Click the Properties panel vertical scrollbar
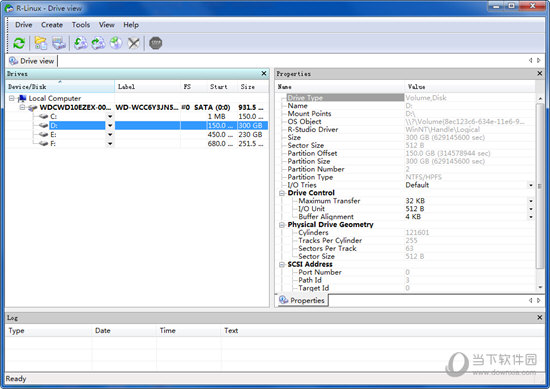Image resolution: width=550 pixels, height=389 pixels. tap(540, 186)
